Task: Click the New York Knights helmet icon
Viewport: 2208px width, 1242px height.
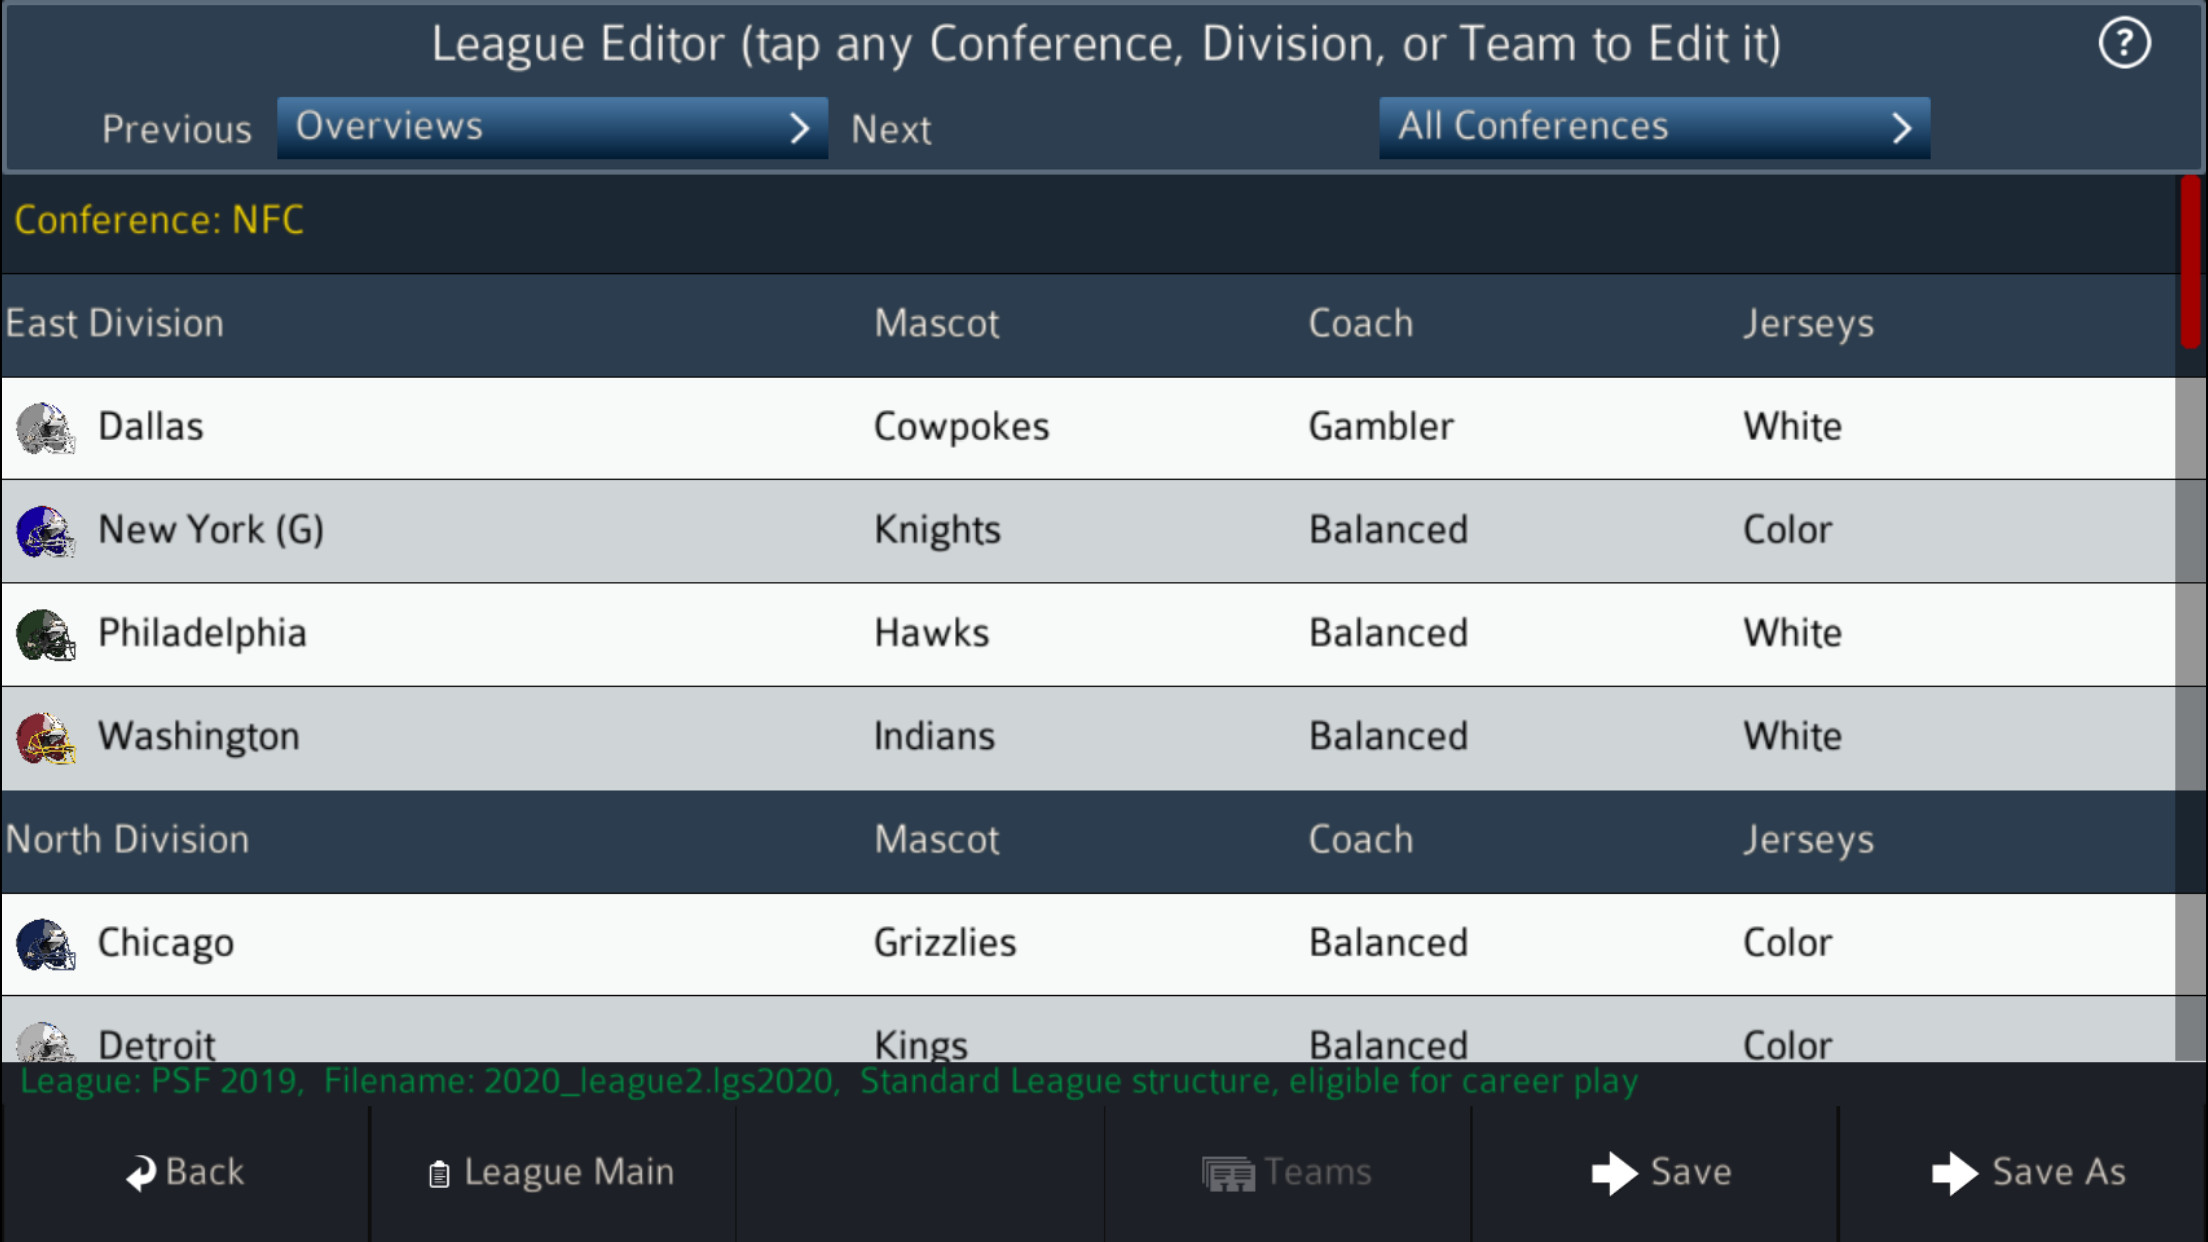Action: 46,531
